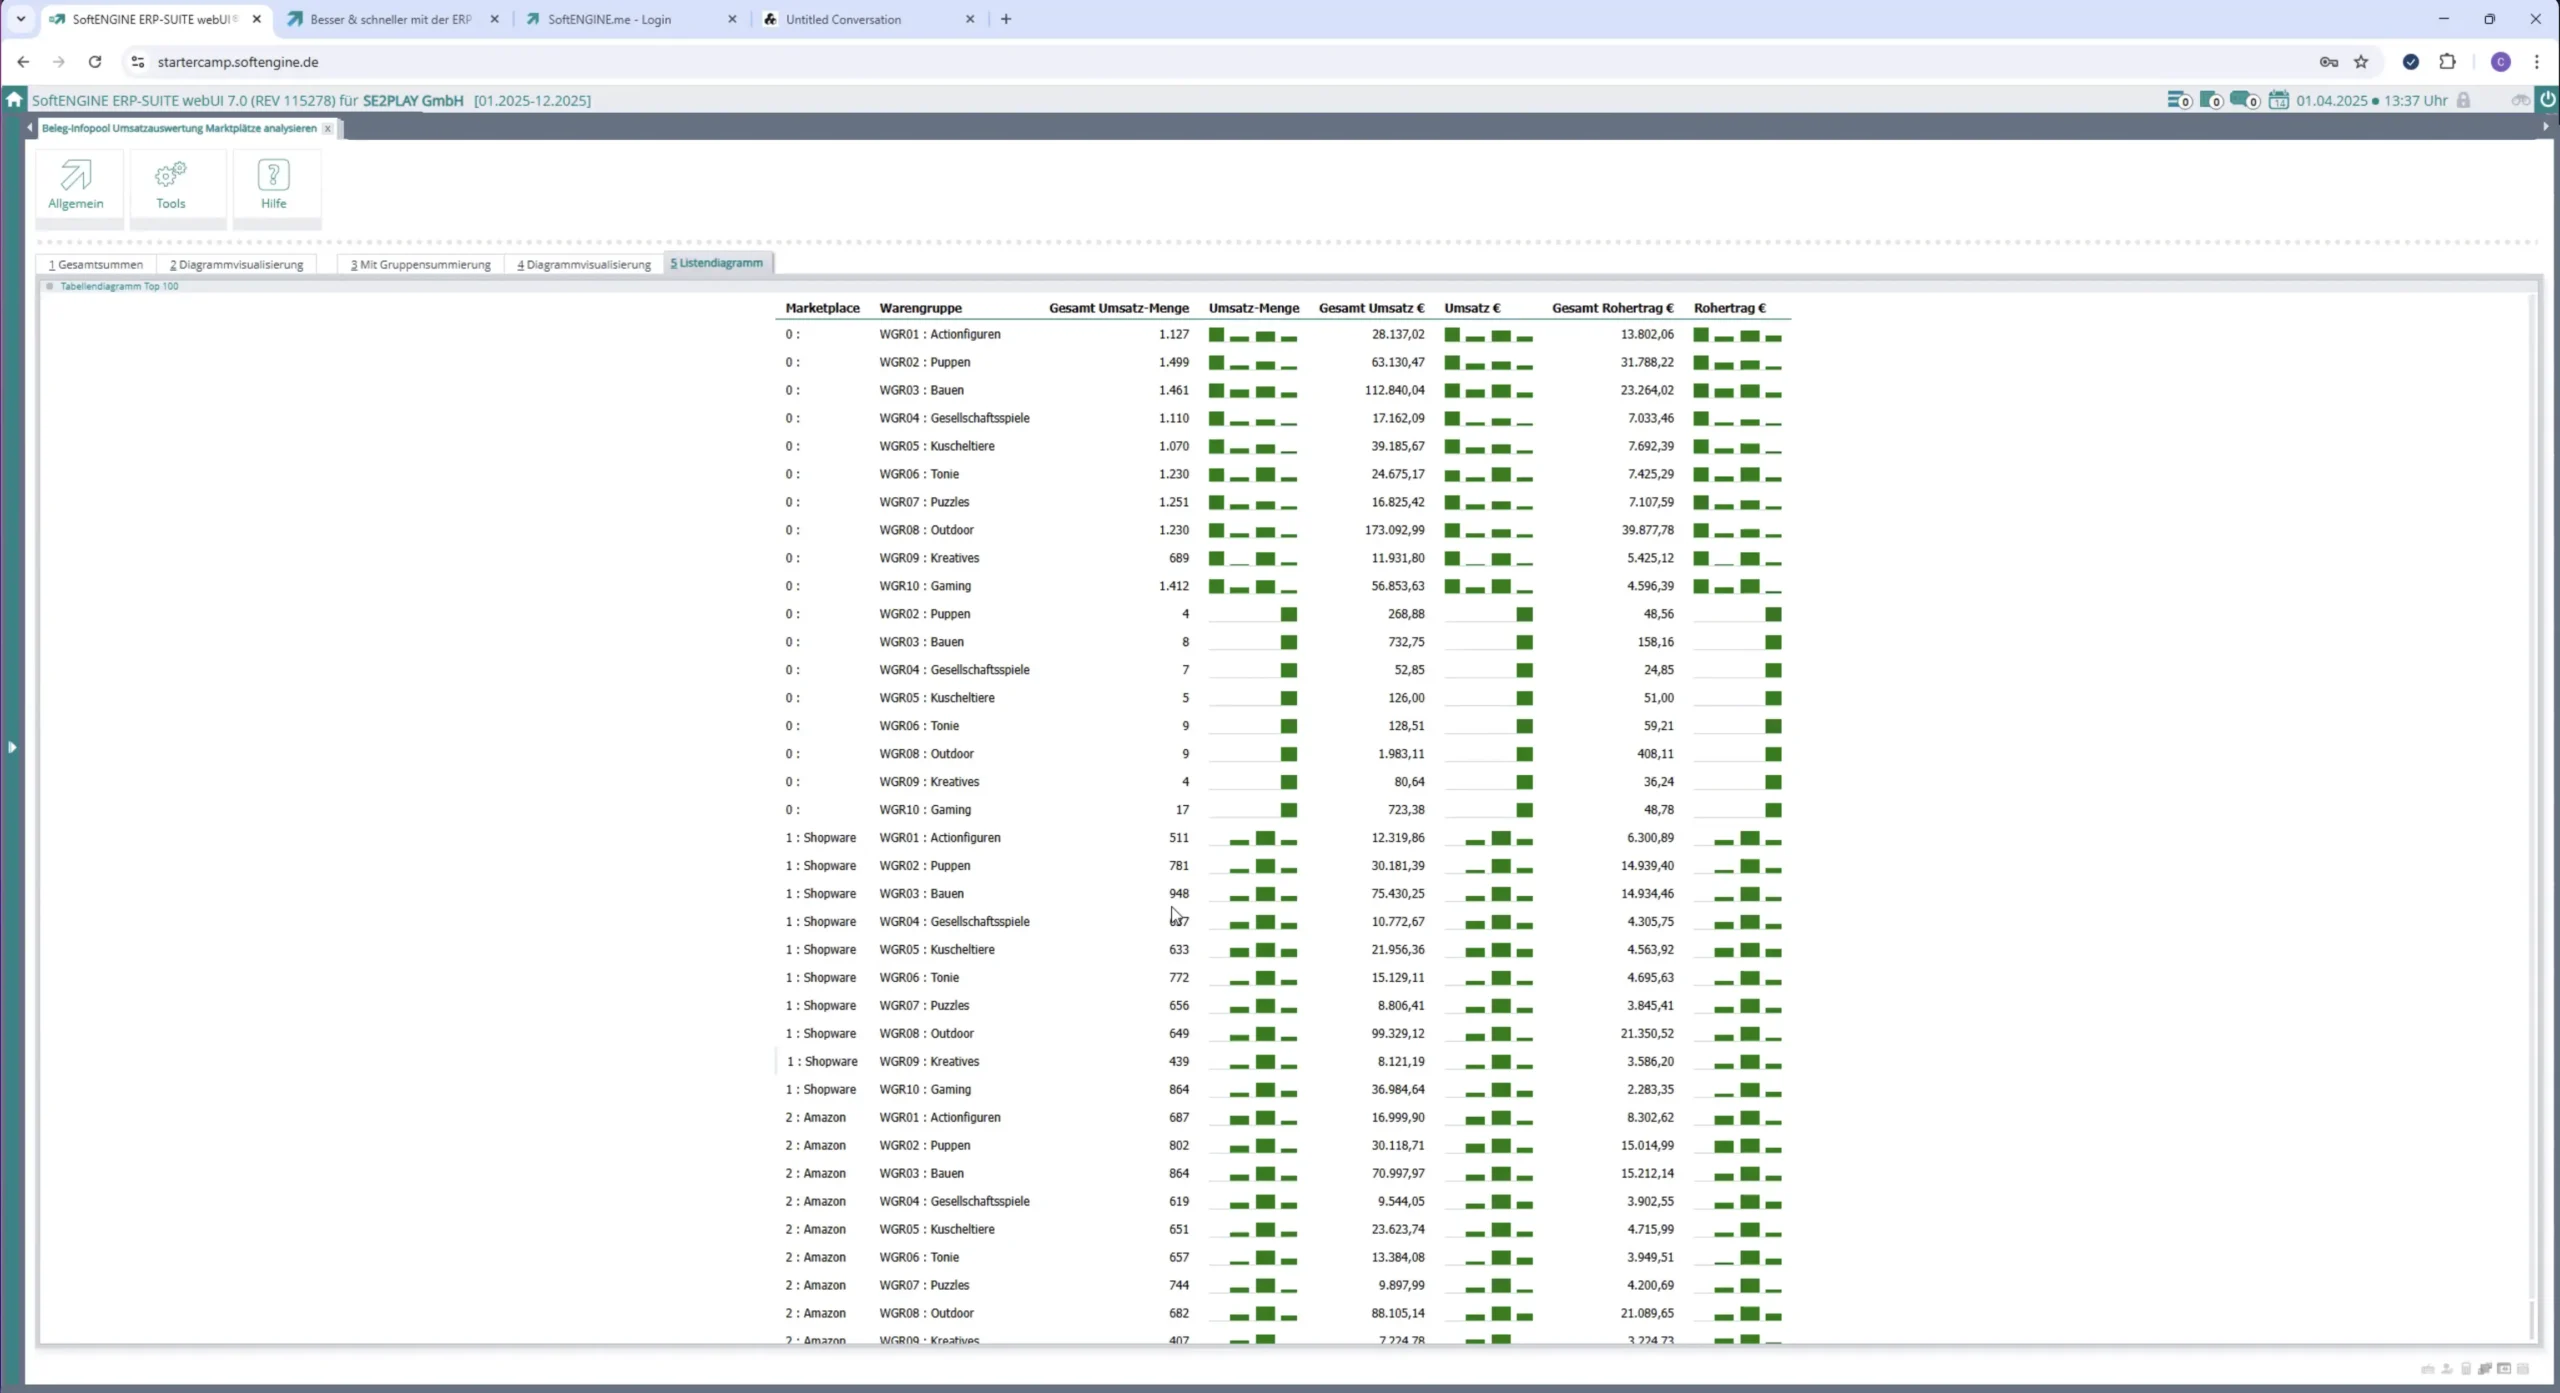The width and height of the screenshot is (2560, 1393).
Task: Click the home icon in ERP header
Action: 14,100
